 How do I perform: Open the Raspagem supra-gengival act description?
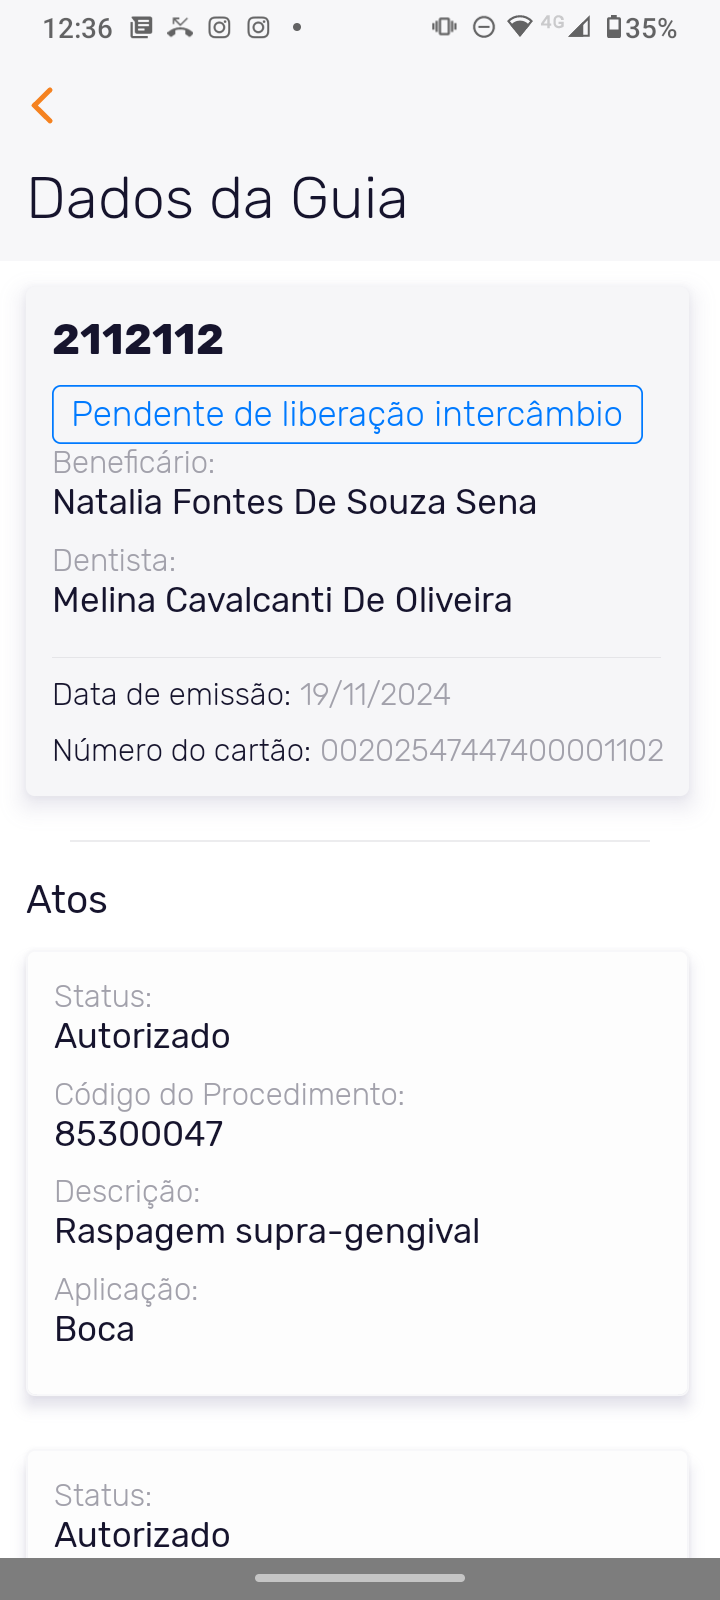coord(267,1231)
